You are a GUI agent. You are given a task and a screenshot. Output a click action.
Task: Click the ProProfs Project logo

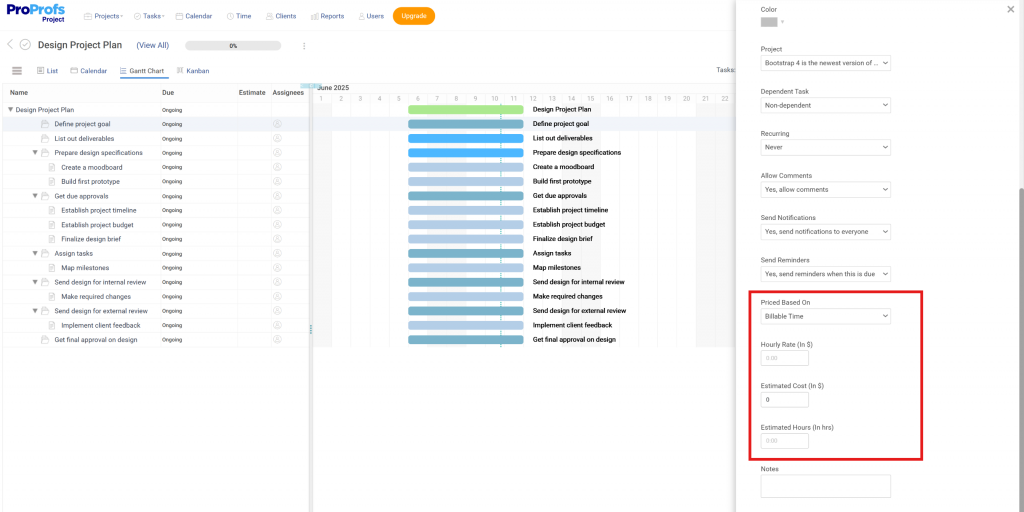pos(35,14)
